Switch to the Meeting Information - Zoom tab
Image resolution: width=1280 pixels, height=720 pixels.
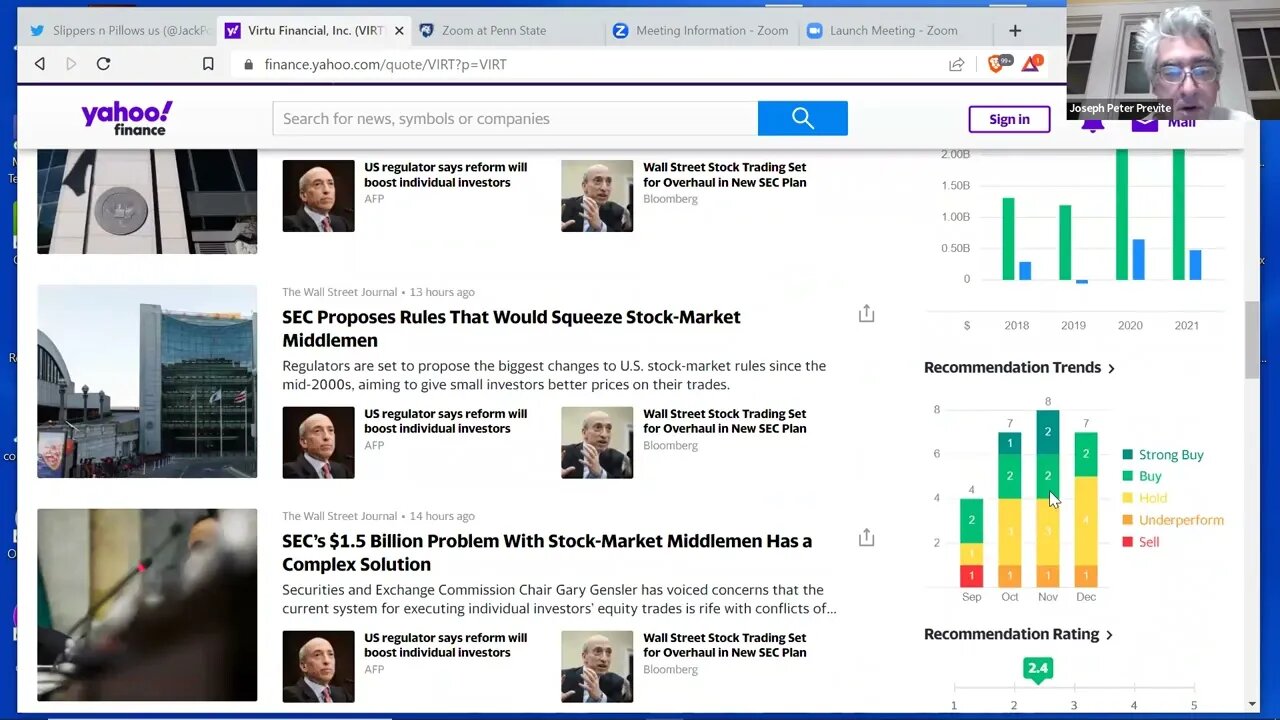(700, 30)
